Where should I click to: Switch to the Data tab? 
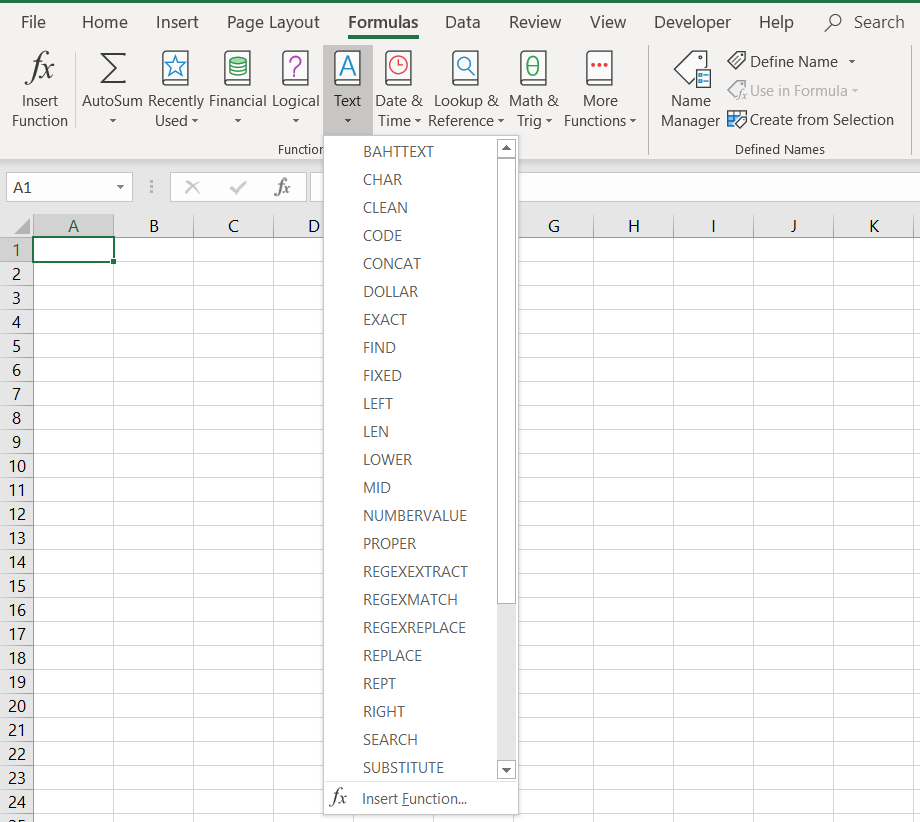462,22
